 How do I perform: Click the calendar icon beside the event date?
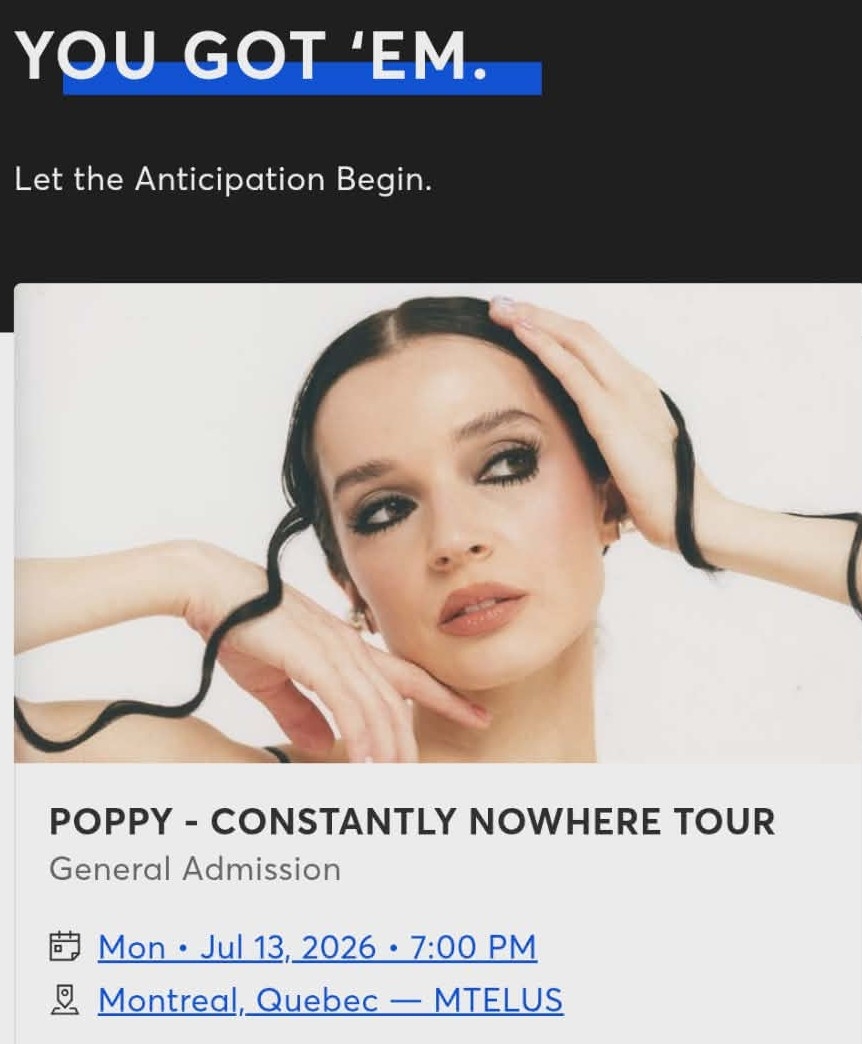(x=64, y=945)
